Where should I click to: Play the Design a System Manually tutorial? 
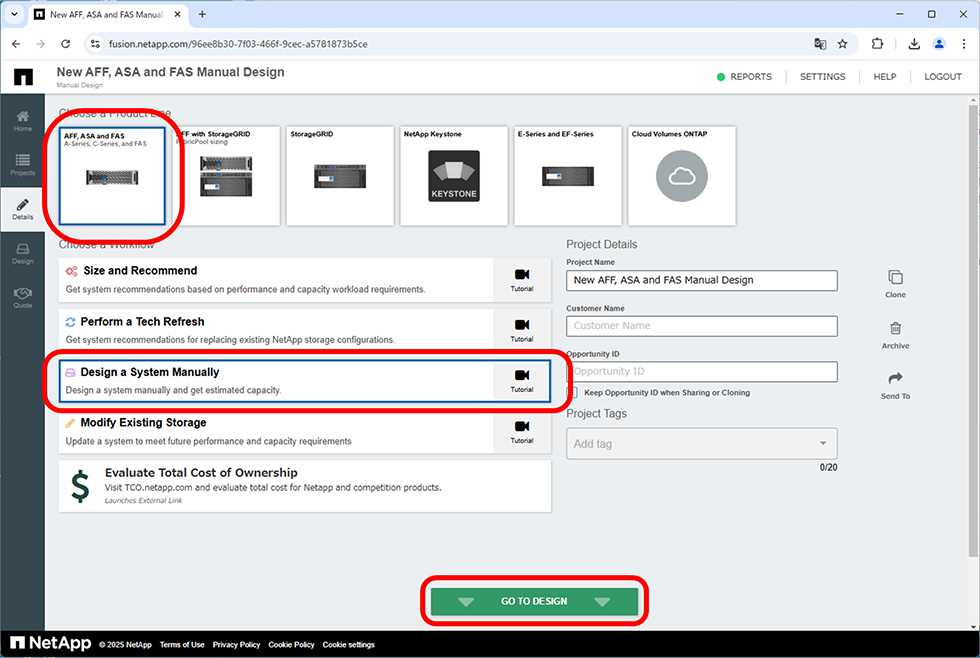(x=522, y=381)
